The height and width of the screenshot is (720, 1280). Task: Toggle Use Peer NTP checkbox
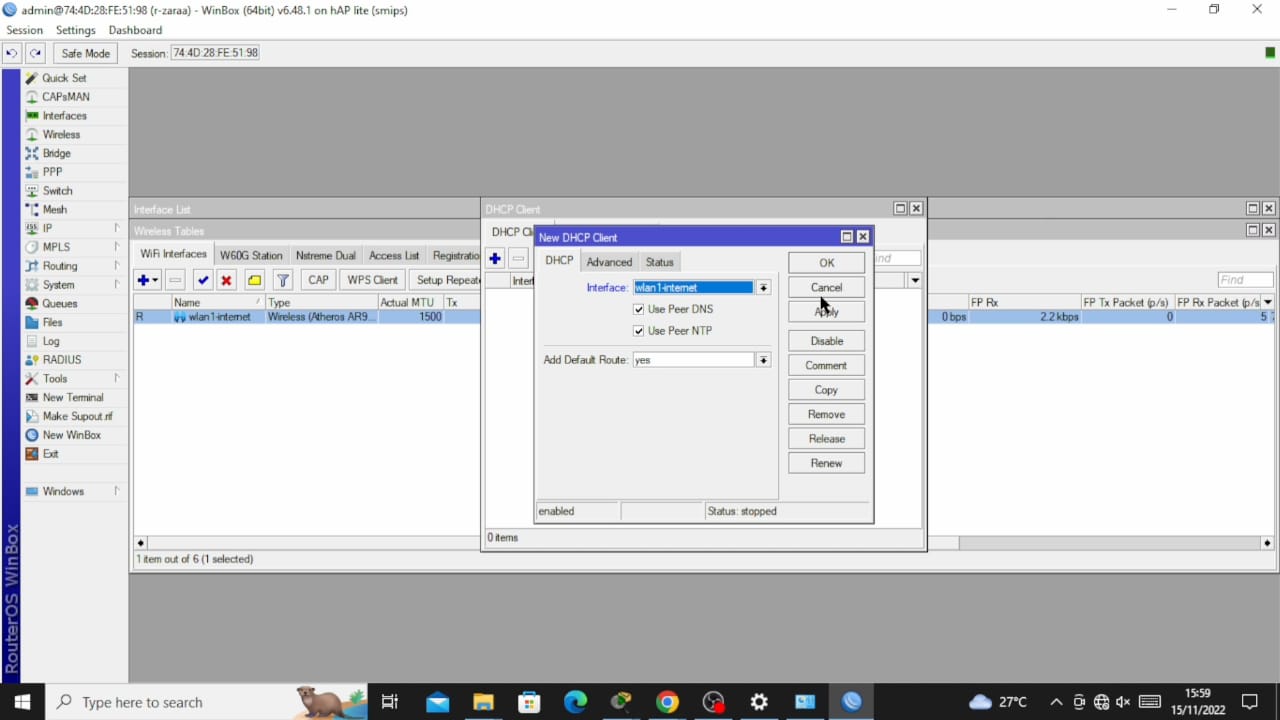tap(639, 331)
